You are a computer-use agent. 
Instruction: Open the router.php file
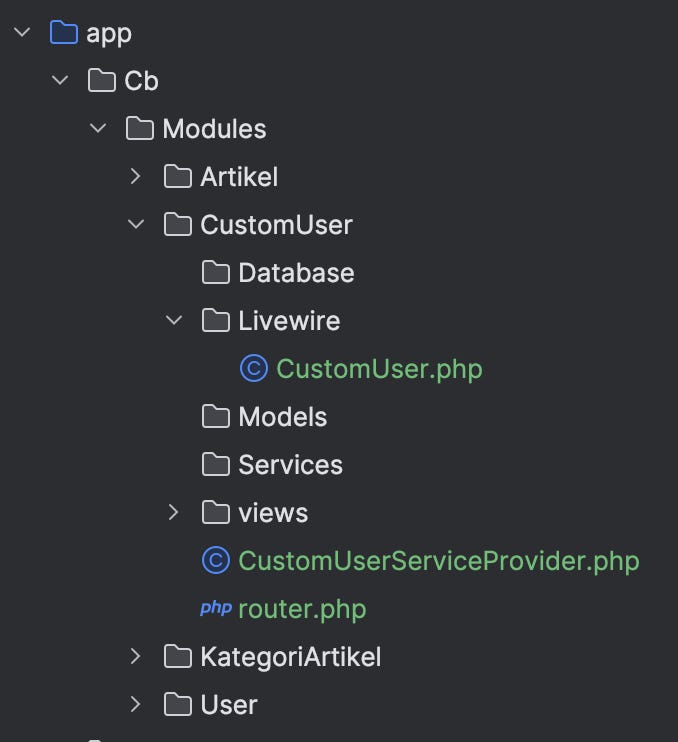click(302, 609)
